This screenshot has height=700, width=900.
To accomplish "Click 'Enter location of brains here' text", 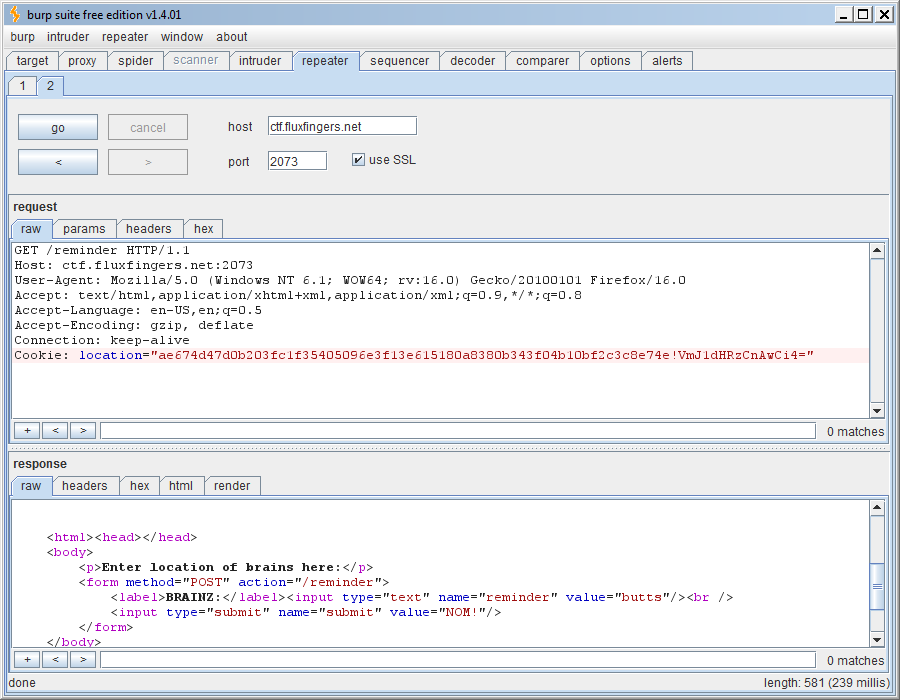I will [x=221, y=567].
